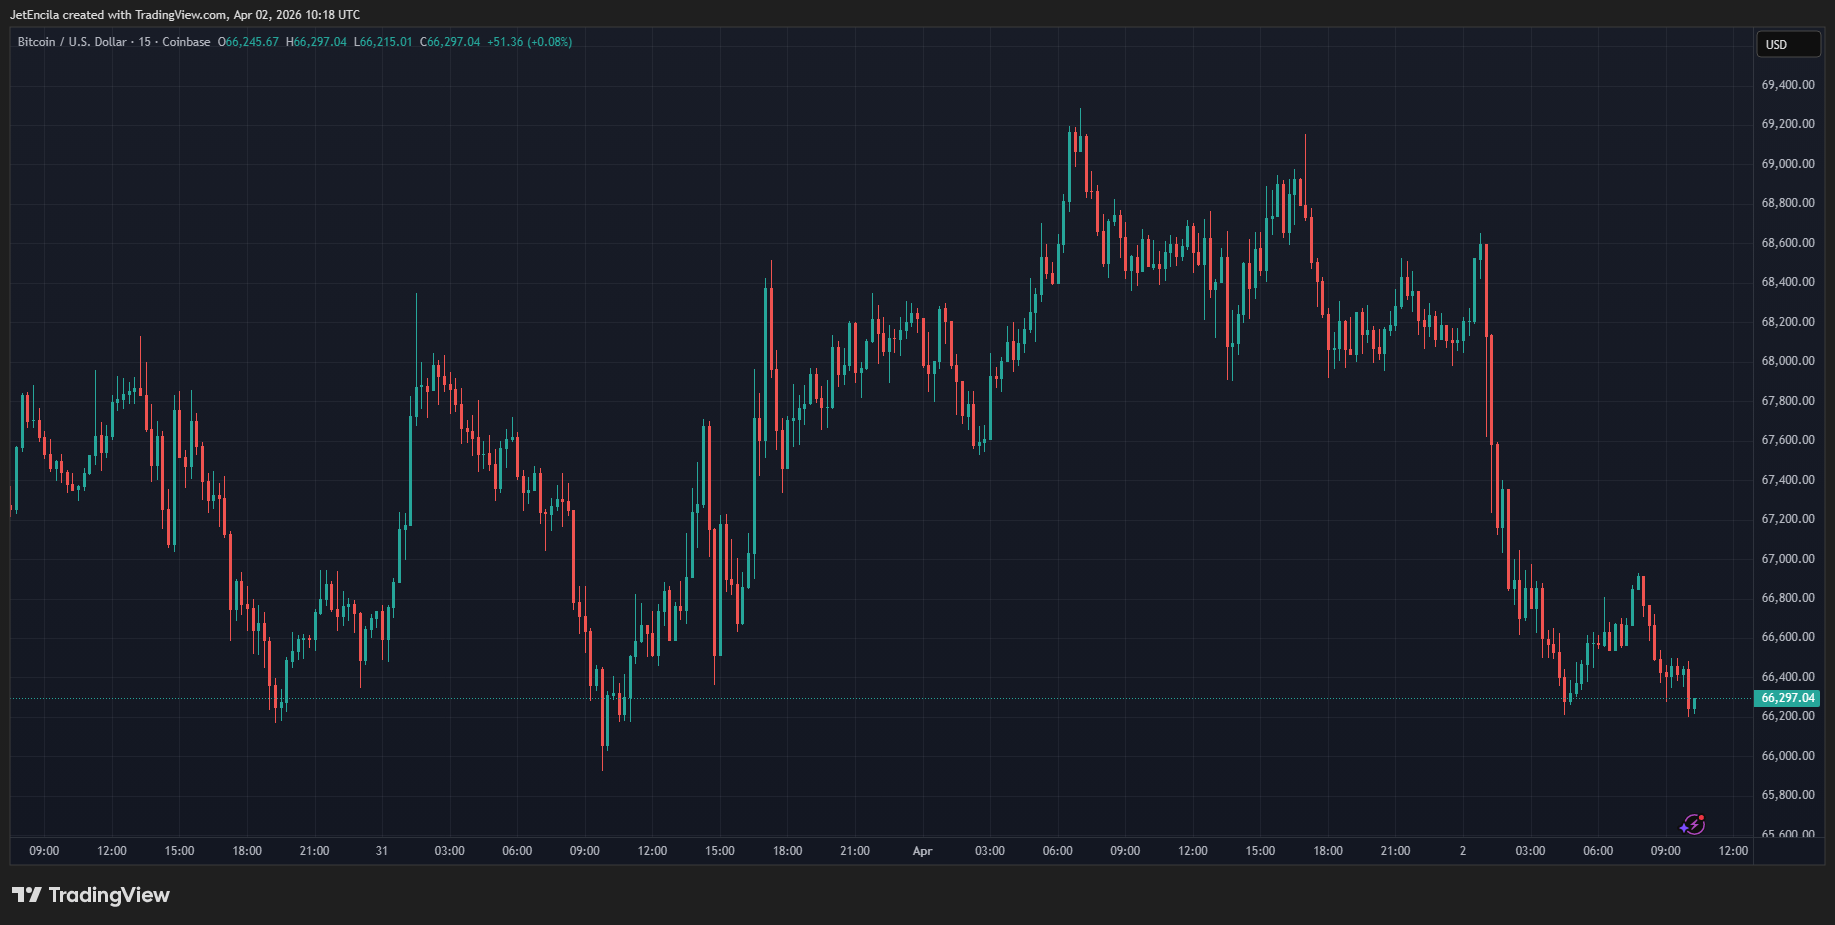Click the Bitcoin / U.S. Dollar symbol title

point(72,42)
